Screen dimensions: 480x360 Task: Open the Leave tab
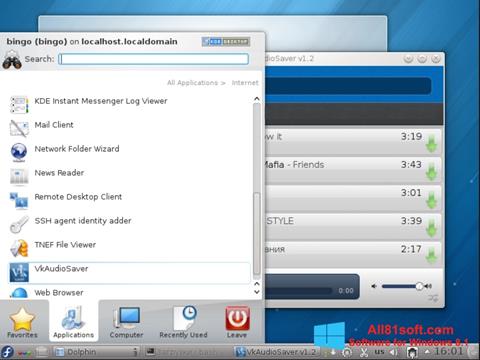coord(237,322)
